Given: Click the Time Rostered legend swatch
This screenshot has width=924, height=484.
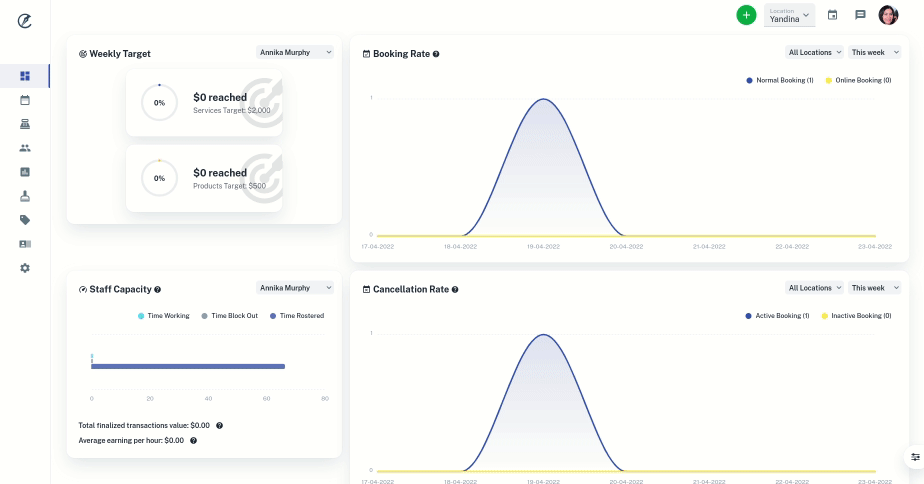Looking at the screenshot, I should (x=274, y=316).
